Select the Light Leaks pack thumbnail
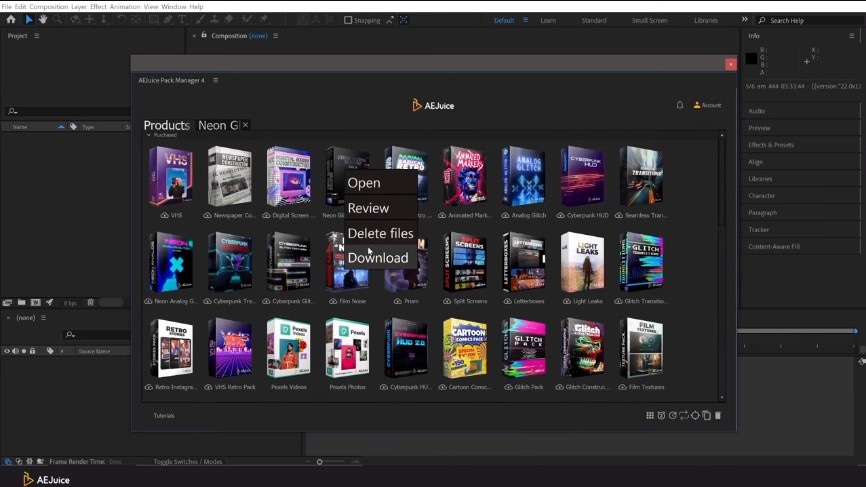Image resolution: width=866 pixels, height=487 pixels. pyautogui.click(x=582, y=262)
